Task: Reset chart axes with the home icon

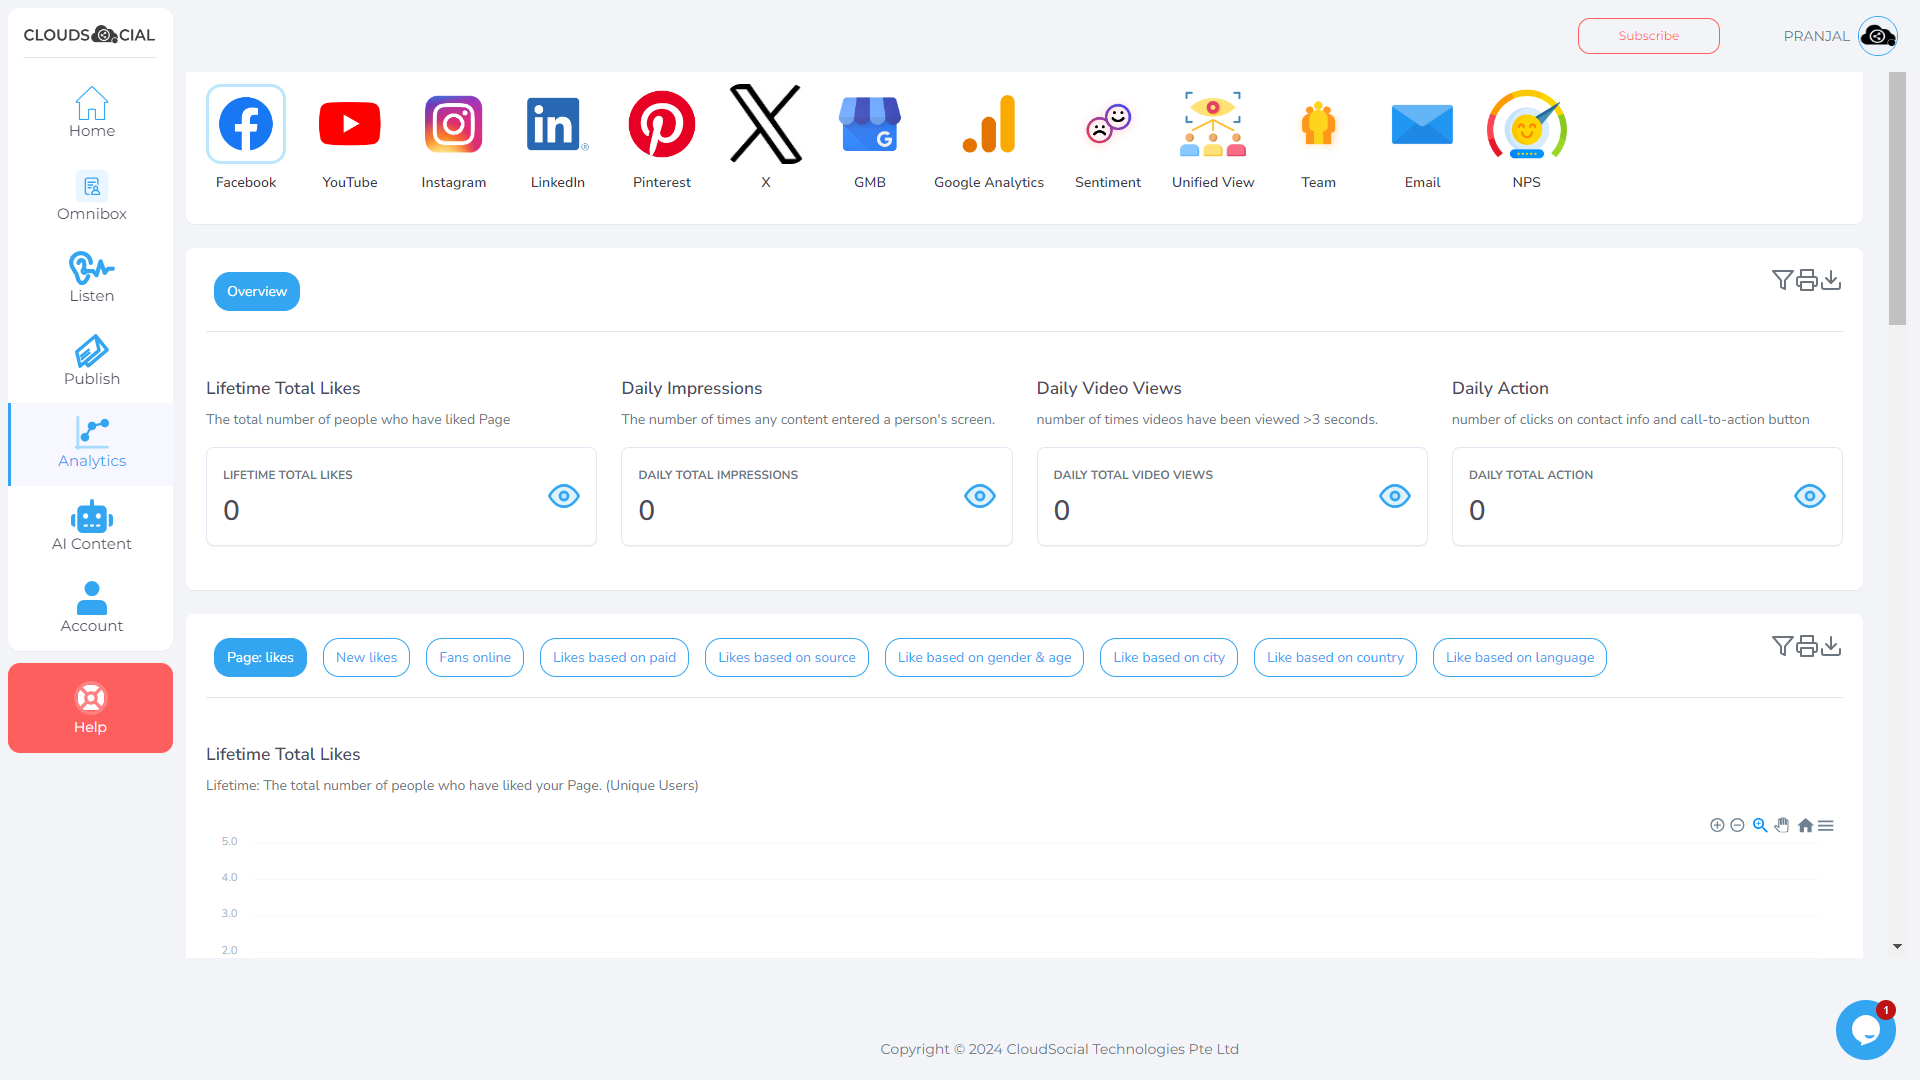Action: tap(1805, 825)
